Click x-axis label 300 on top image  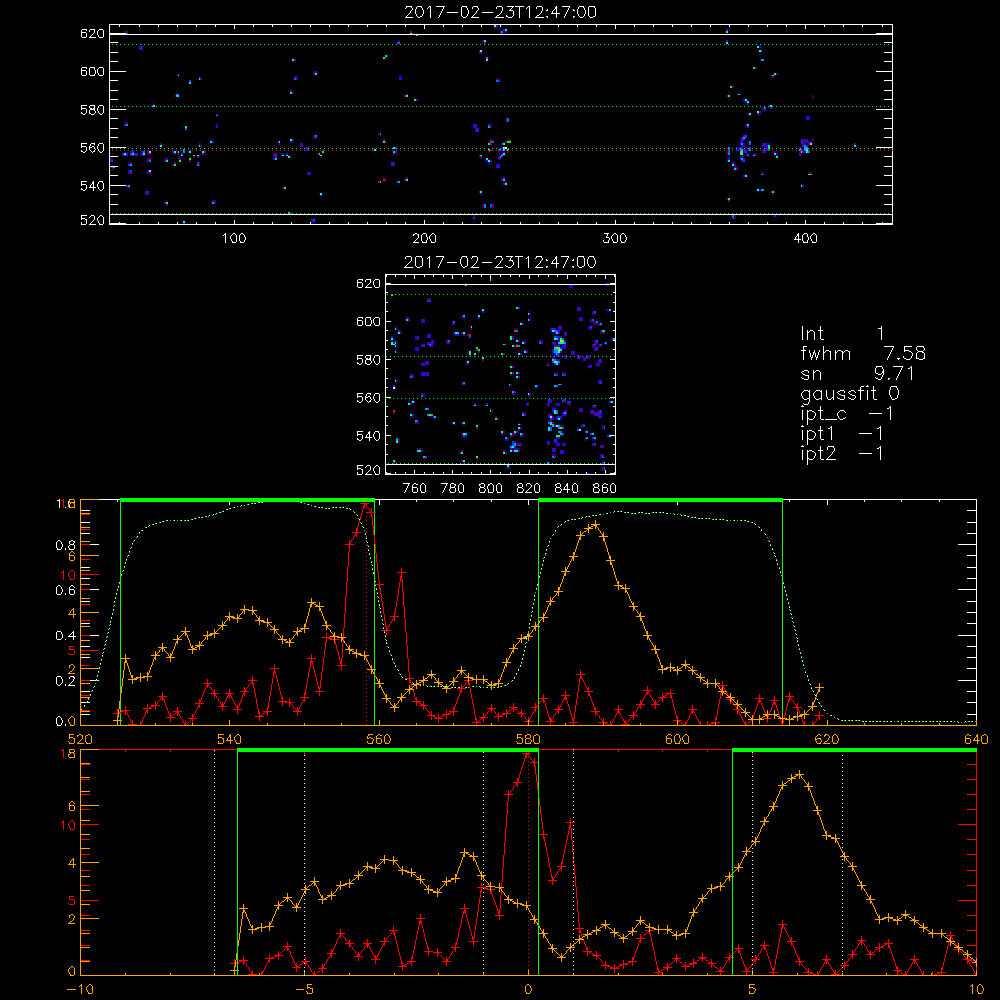click(615, 239)
